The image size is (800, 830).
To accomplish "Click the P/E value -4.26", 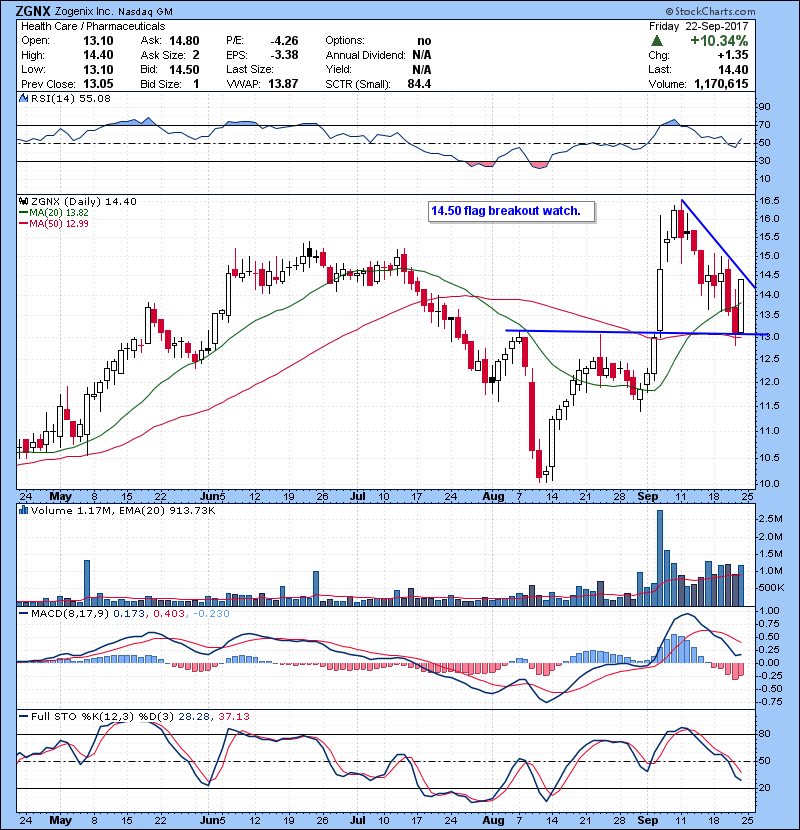I will pos(284,41).
